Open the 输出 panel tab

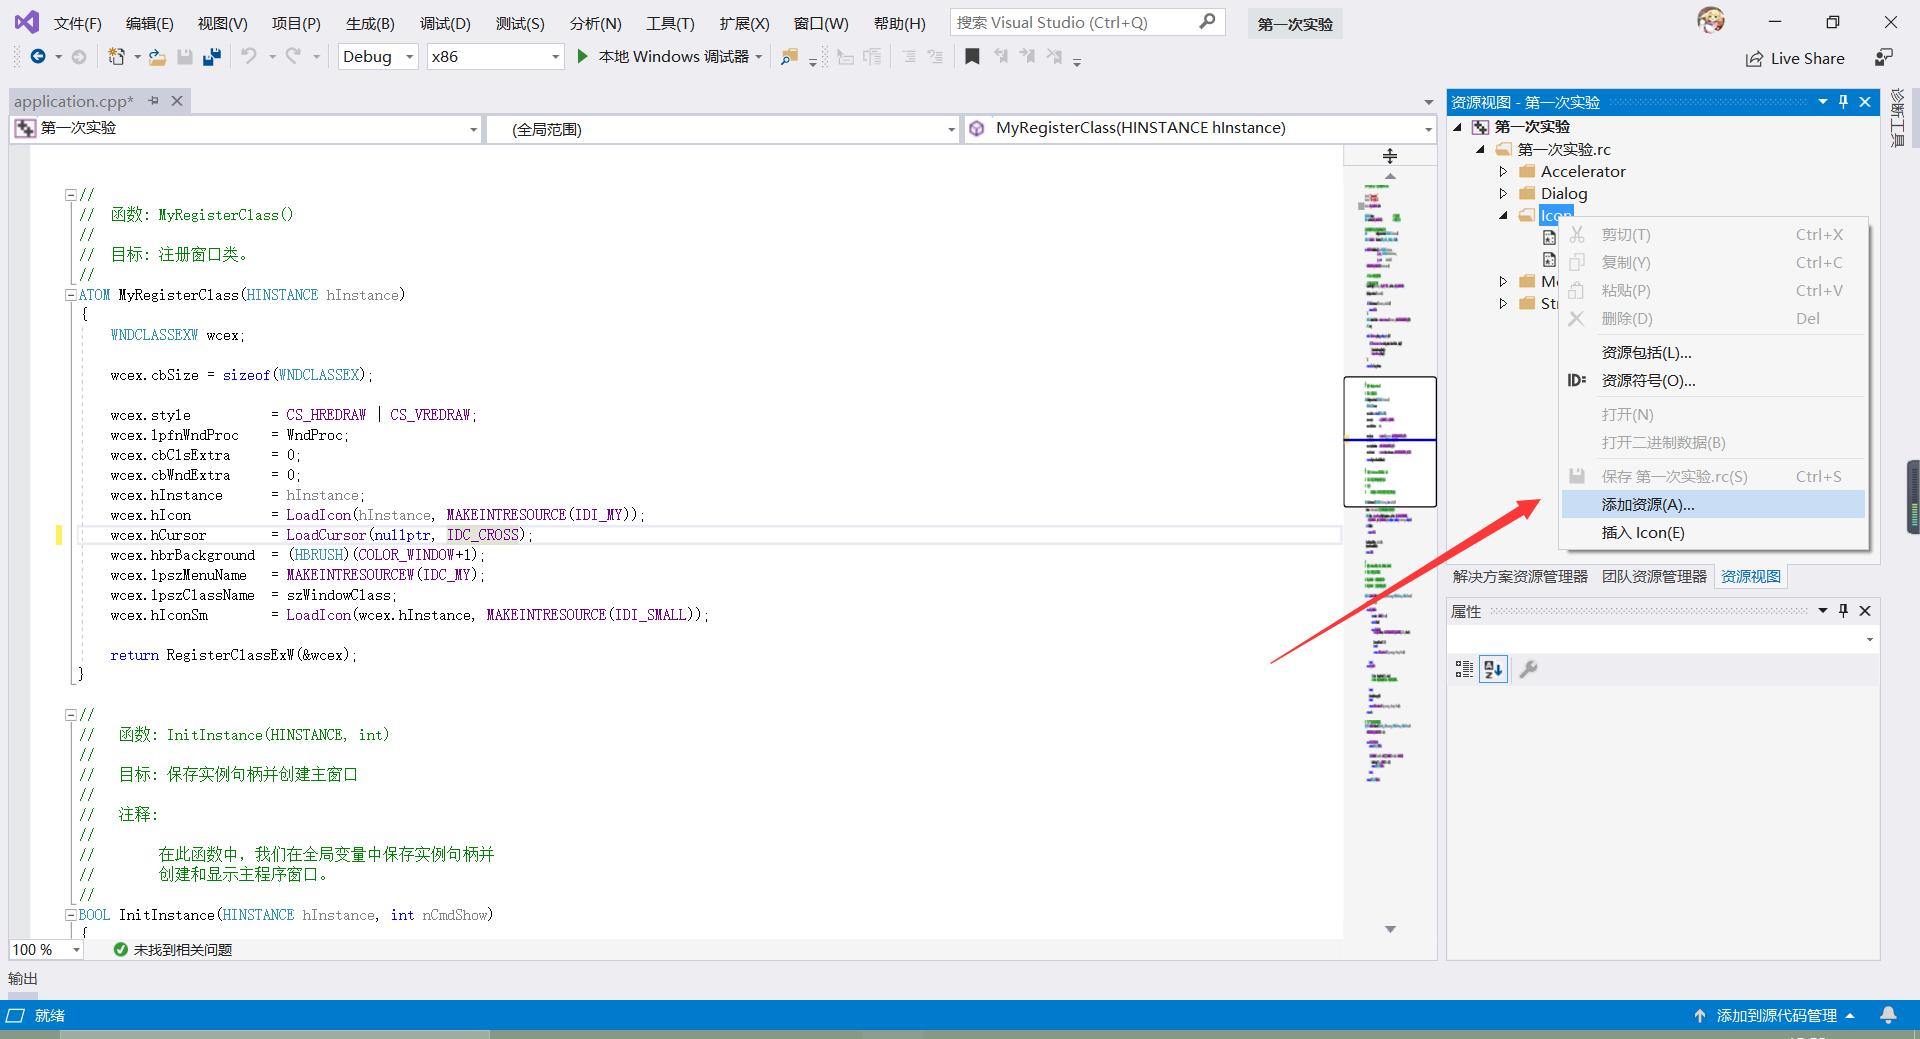click(x=23, y=978)
